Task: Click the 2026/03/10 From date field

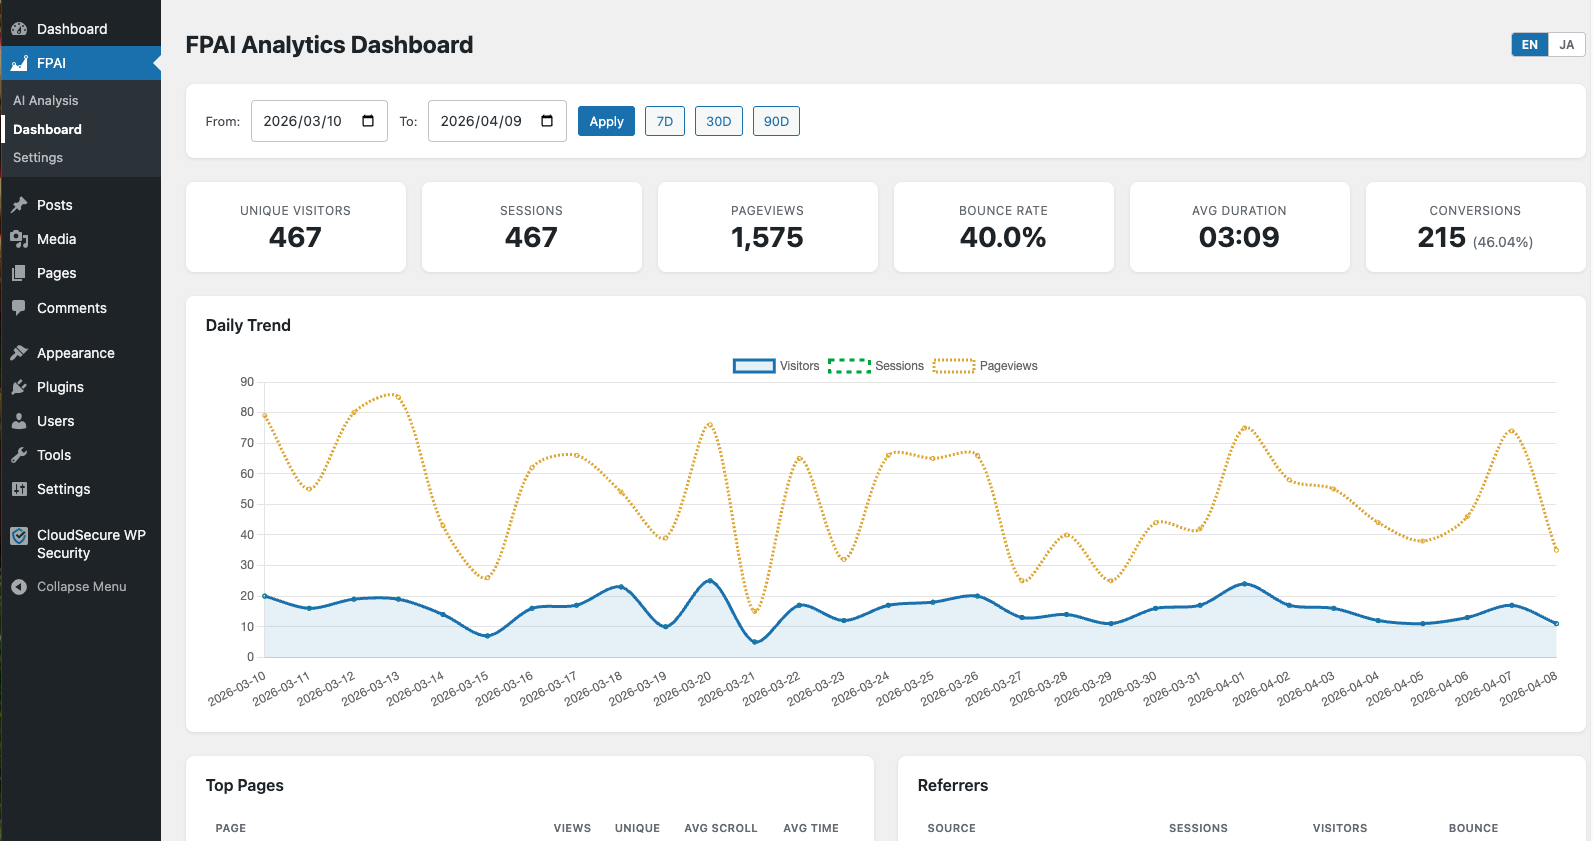Action: pos(303,121)
